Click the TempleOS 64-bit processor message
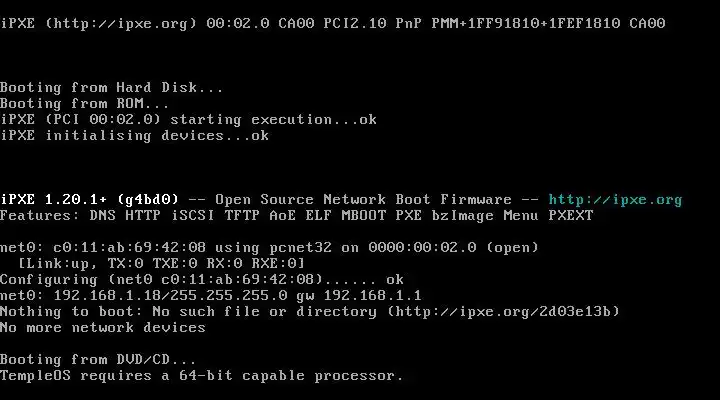 pos(202,376)
